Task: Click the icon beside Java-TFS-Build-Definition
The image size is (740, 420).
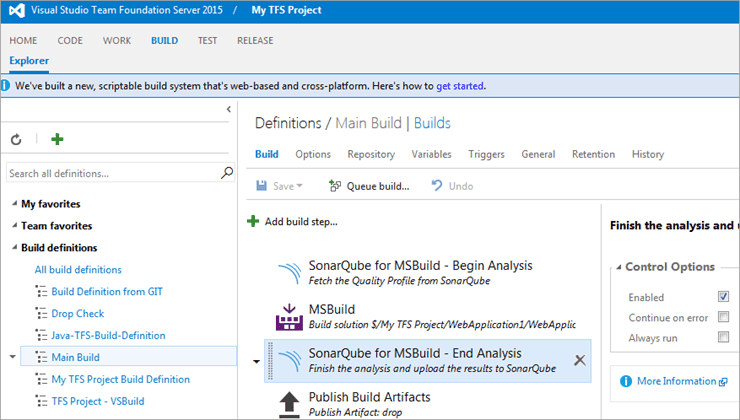Action: point(42,336)
